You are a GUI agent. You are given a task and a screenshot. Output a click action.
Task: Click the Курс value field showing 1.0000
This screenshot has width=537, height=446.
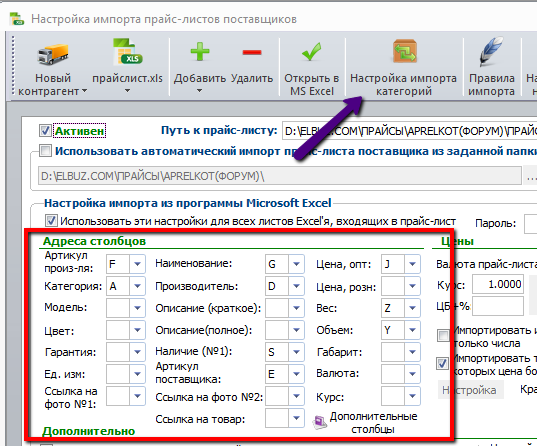[x=498, y=284]
